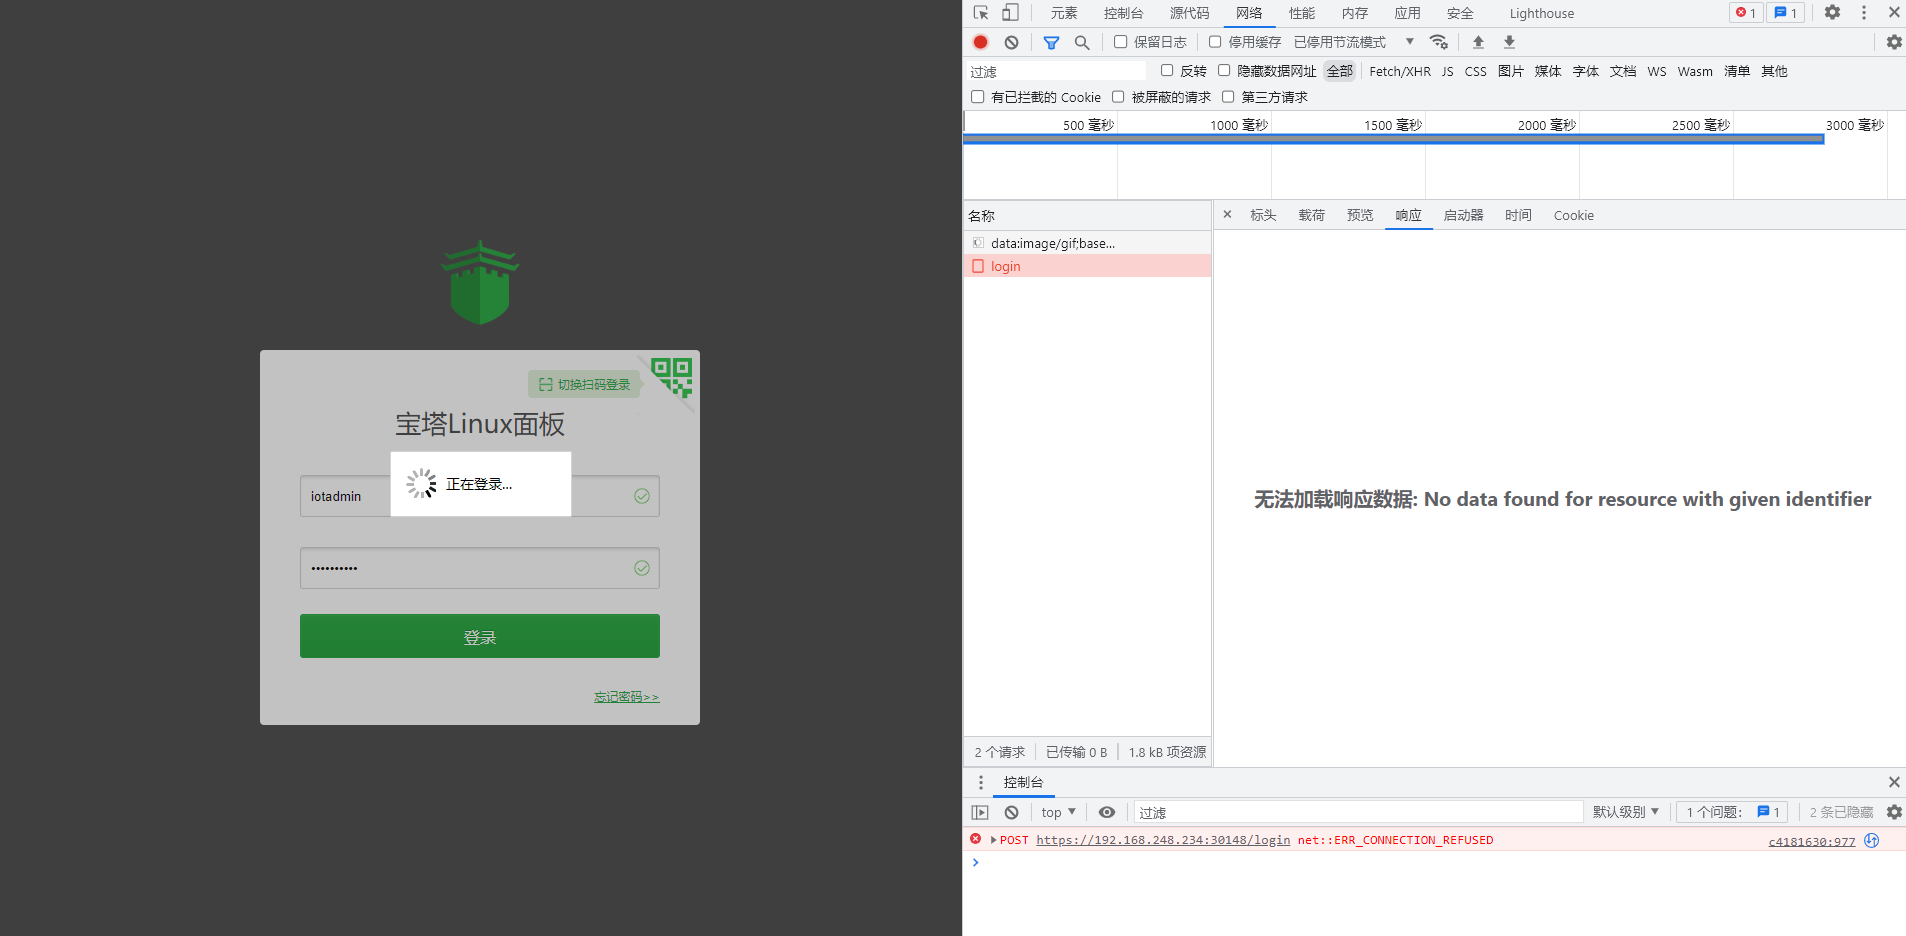Screen dimensions: 1906x936
Task: Open the Preview tab
Action: (x=1360, y=215)
